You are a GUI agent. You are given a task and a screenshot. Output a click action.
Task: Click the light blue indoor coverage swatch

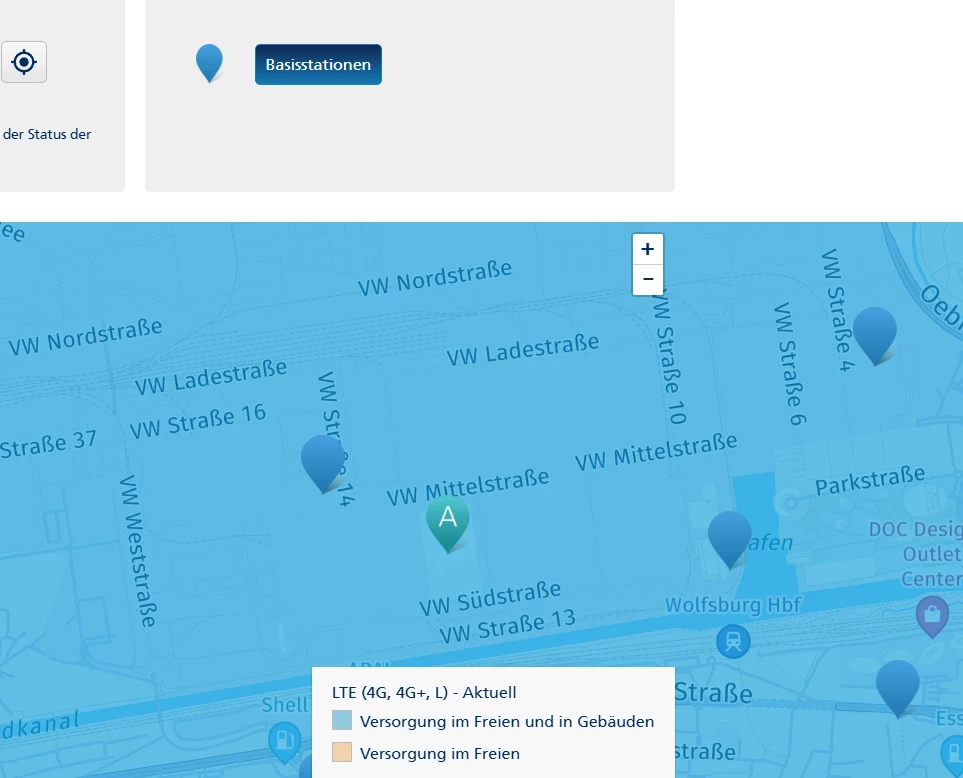342,720
